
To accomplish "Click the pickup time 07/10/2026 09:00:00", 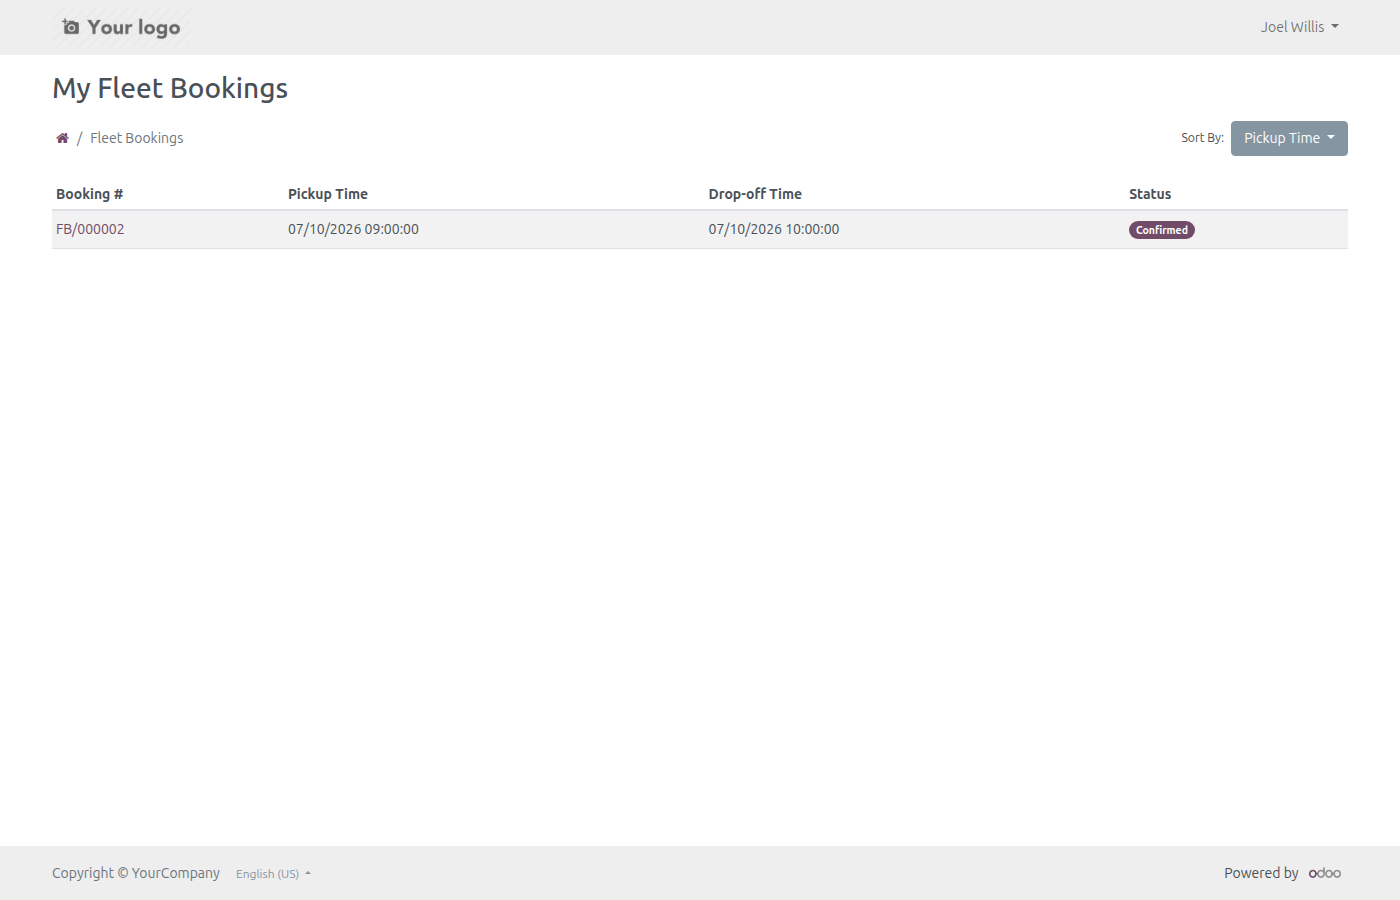I will [x=353, y=229].
